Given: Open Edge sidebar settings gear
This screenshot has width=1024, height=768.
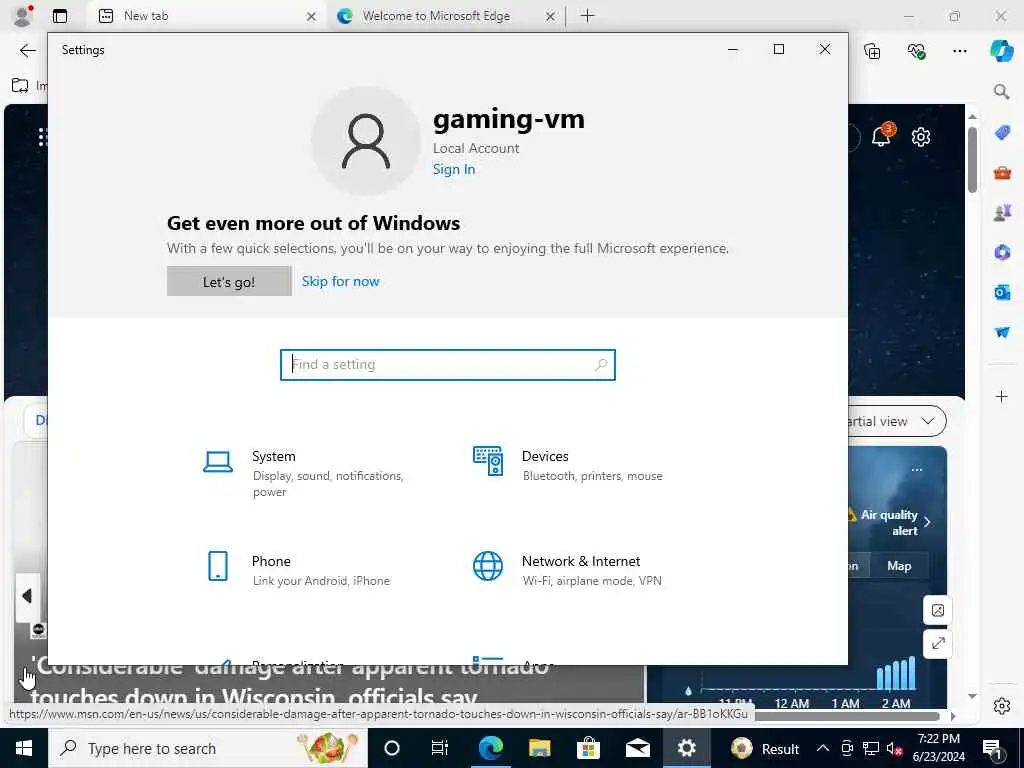Looking at the screenshot, I should click(x=1002, y=705).
